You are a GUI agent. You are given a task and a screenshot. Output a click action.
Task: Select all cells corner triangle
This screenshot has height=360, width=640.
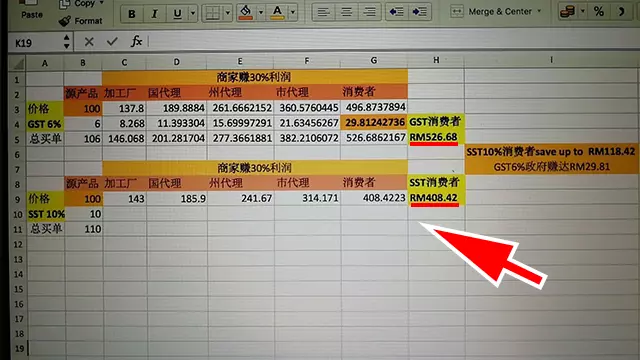pyautogui.click(x=18, y=64)
